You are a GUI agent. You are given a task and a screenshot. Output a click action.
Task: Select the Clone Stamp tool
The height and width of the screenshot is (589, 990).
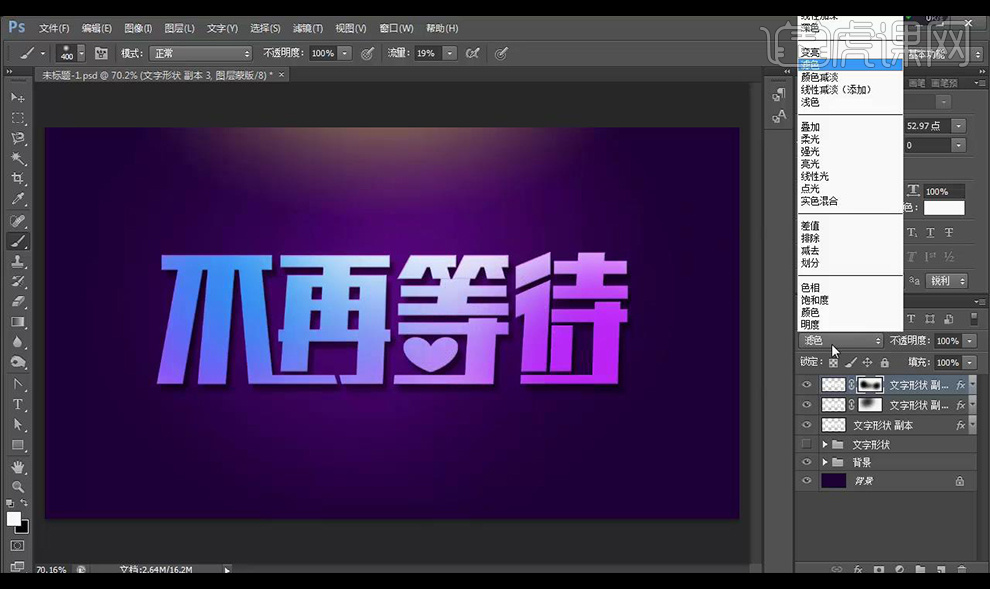click(18, 261)
